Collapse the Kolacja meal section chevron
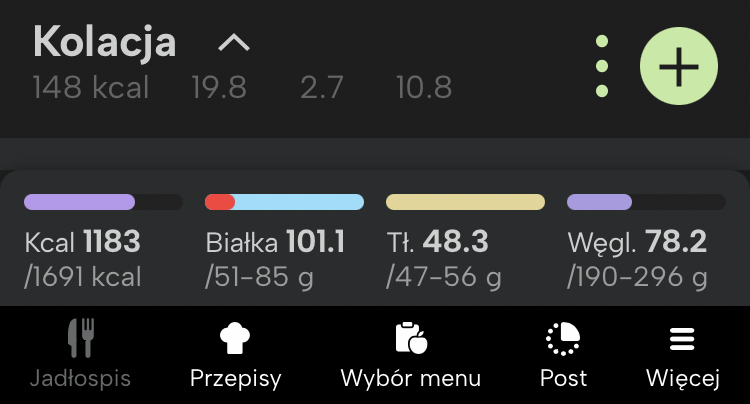 [x=233, y=43]
